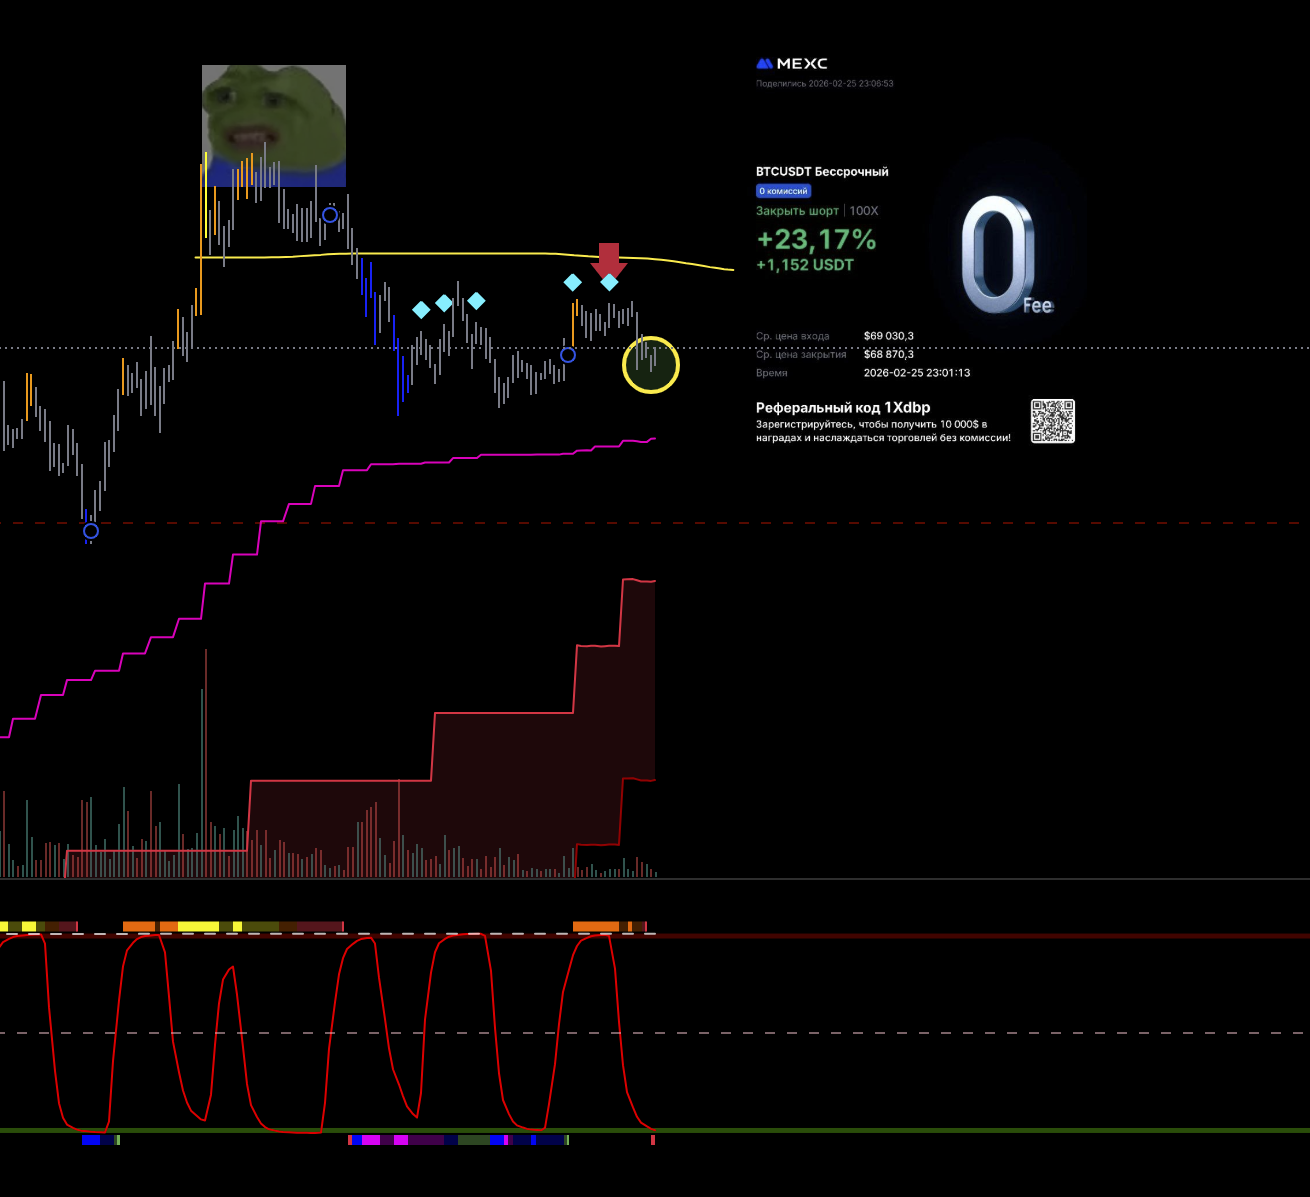The height and width of the screenshot is (1197, 1310).
Task: Click the orange segment above the oscillator's right end
Action: 597,927
